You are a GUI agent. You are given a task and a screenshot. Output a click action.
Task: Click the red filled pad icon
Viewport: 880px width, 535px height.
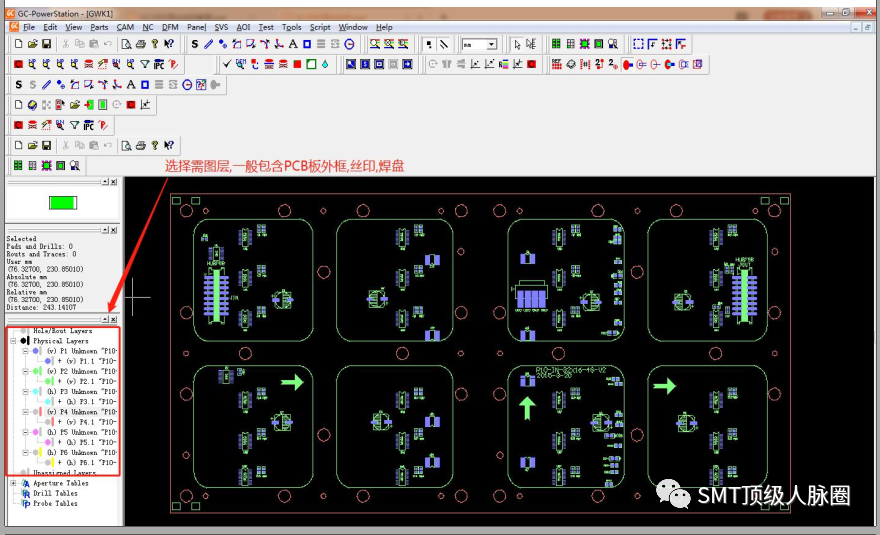(x=627, y=64)
